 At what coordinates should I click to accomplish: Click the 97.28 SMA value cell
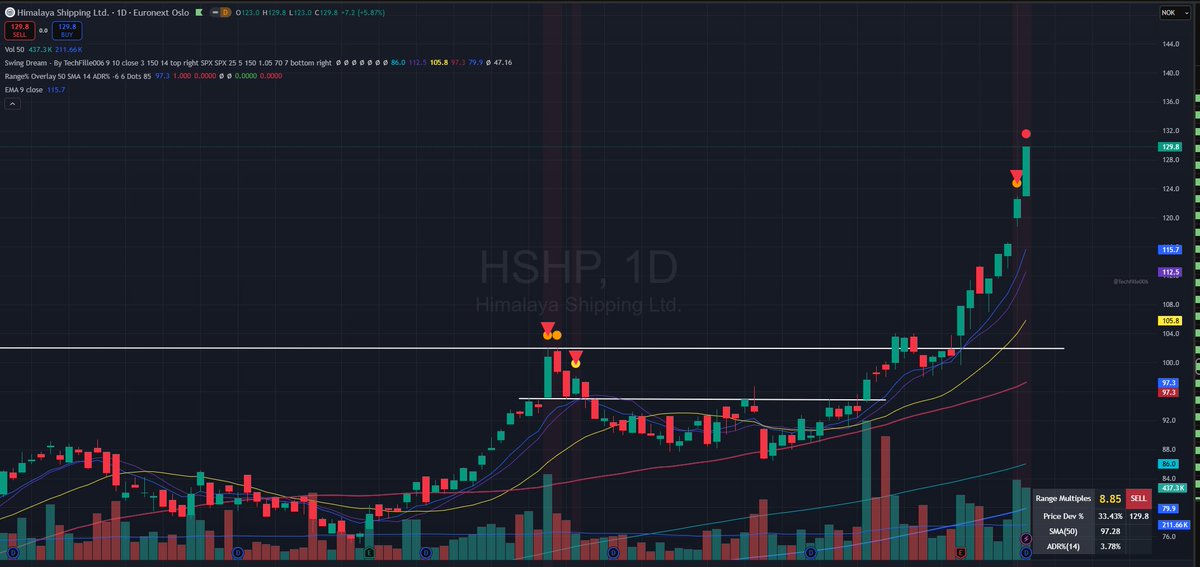pos(1109,531)
